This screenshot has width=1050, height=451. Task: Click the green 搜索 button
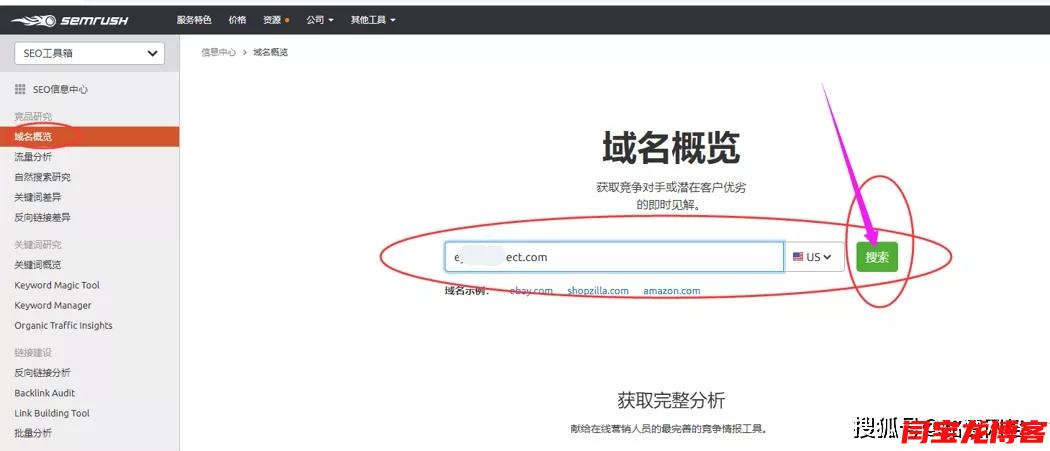[x=877, y=257]
